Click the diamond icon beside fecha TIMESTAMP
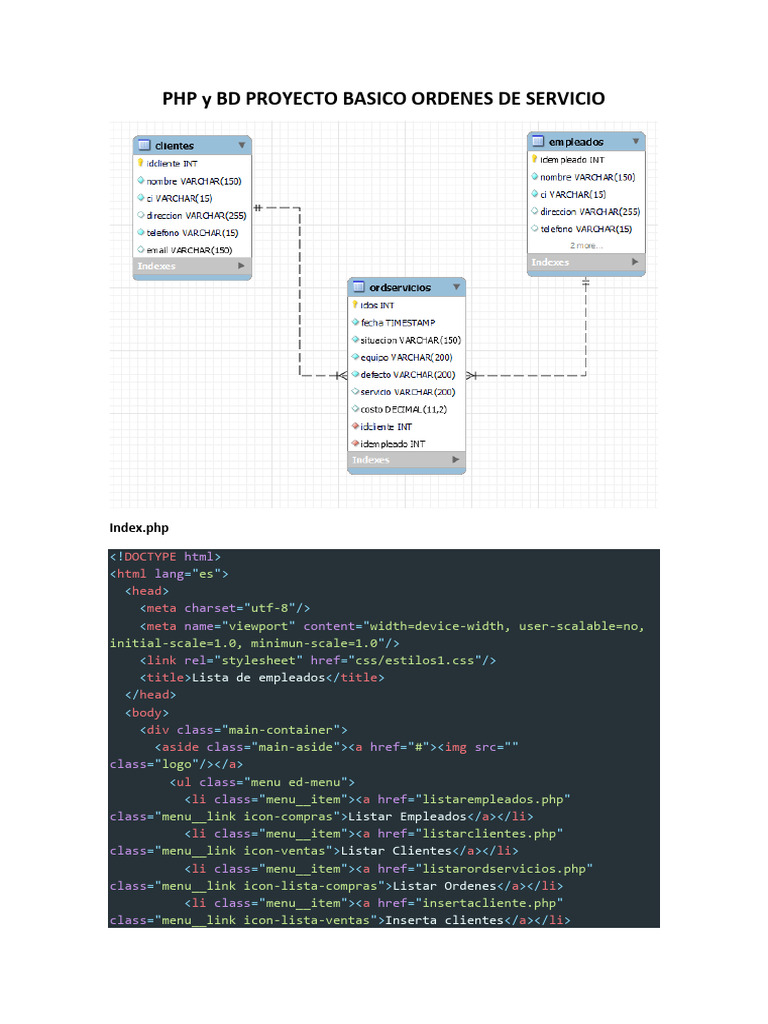The width and height of the screenshot is (768, 1024). point(355,322)
